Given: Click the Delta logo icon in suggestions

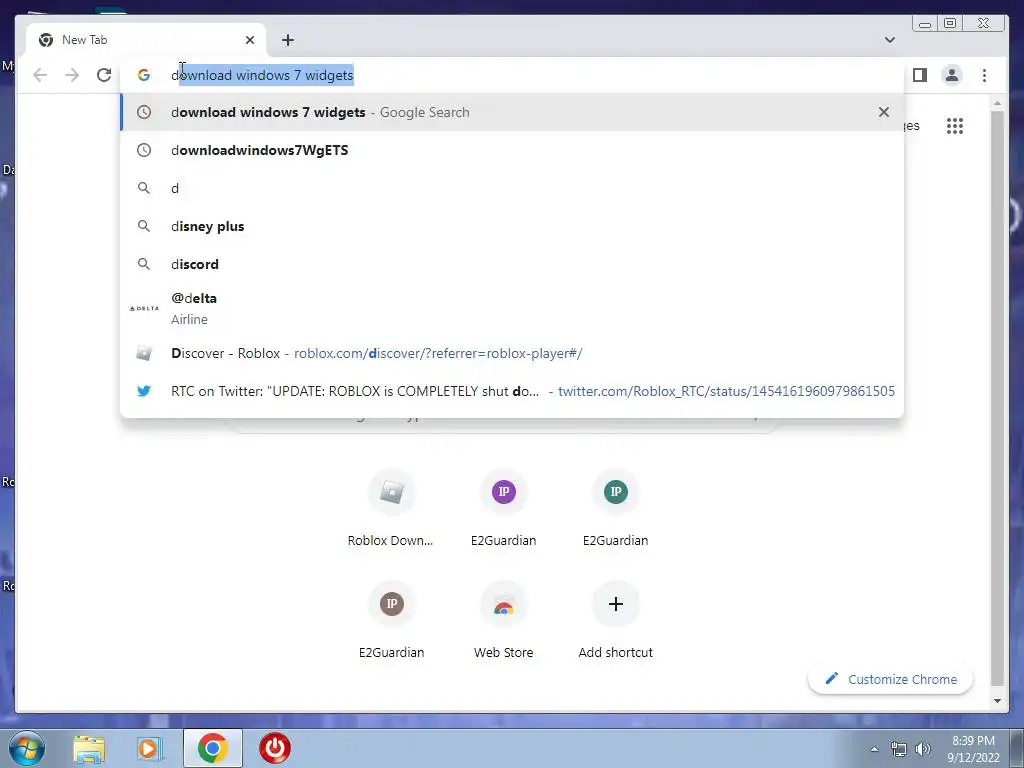Looking at the screenshot, I should (144, 308).
